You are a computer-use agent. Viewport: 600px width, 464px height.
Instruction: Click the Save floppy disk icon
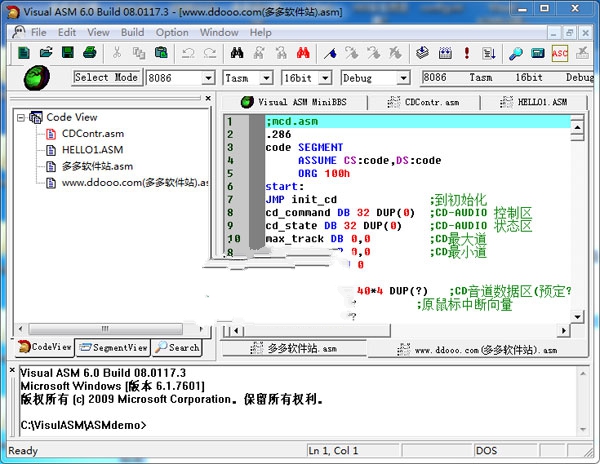coord(68,53)
